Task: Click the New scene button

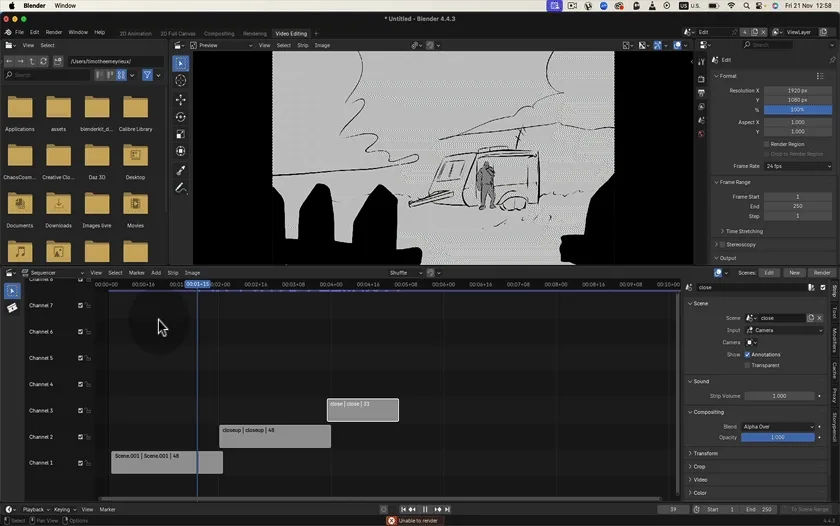Action: (x=795, y=273)
